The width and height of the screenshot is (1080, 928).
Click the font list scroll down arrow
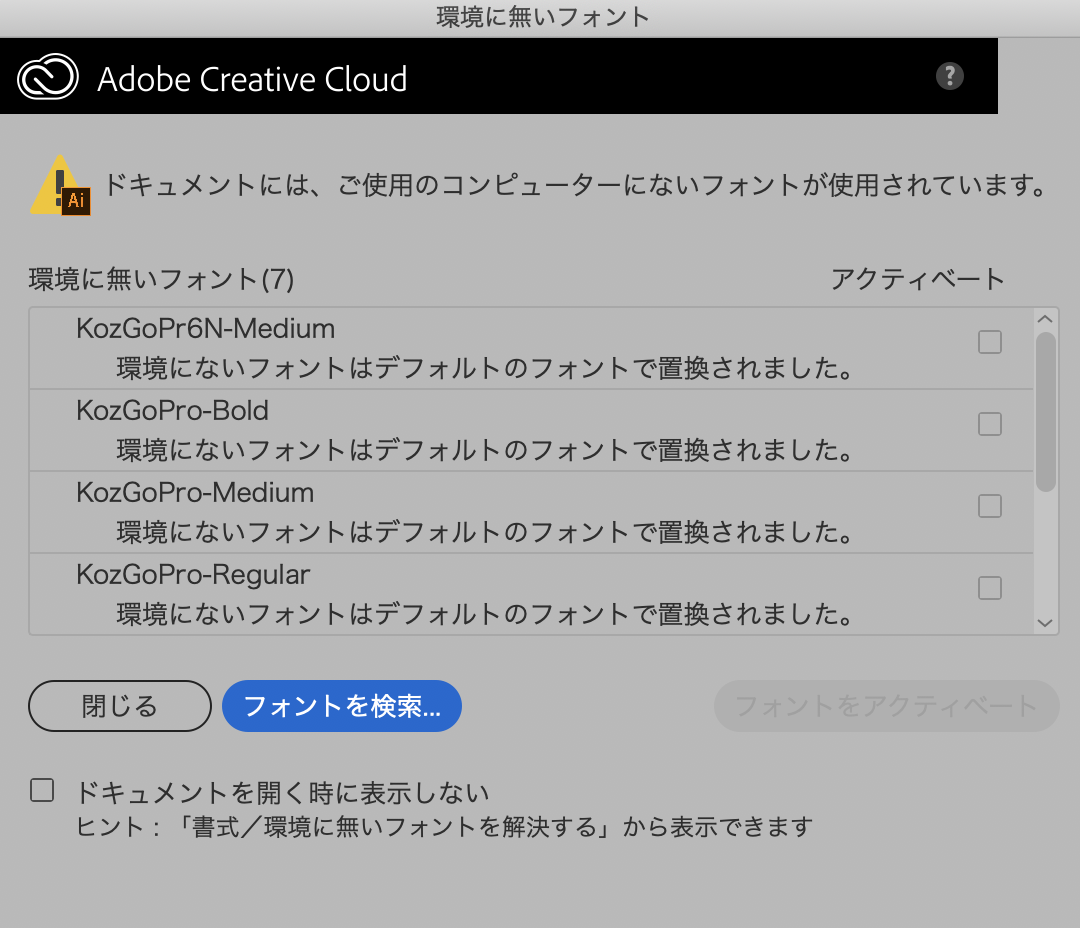pos(1045,623)
